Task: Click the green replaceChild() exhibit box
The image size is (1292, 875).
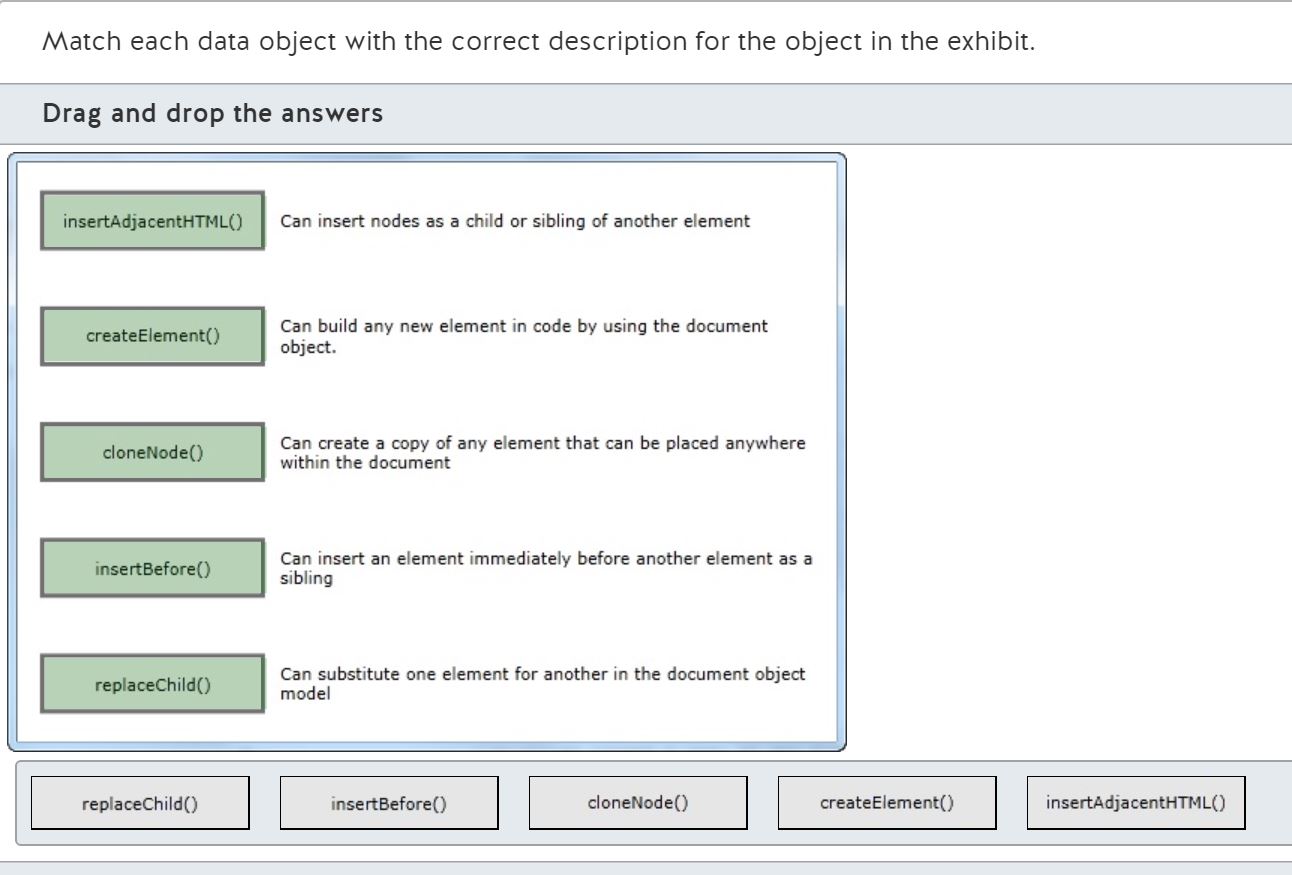Action: pos(152,685)
